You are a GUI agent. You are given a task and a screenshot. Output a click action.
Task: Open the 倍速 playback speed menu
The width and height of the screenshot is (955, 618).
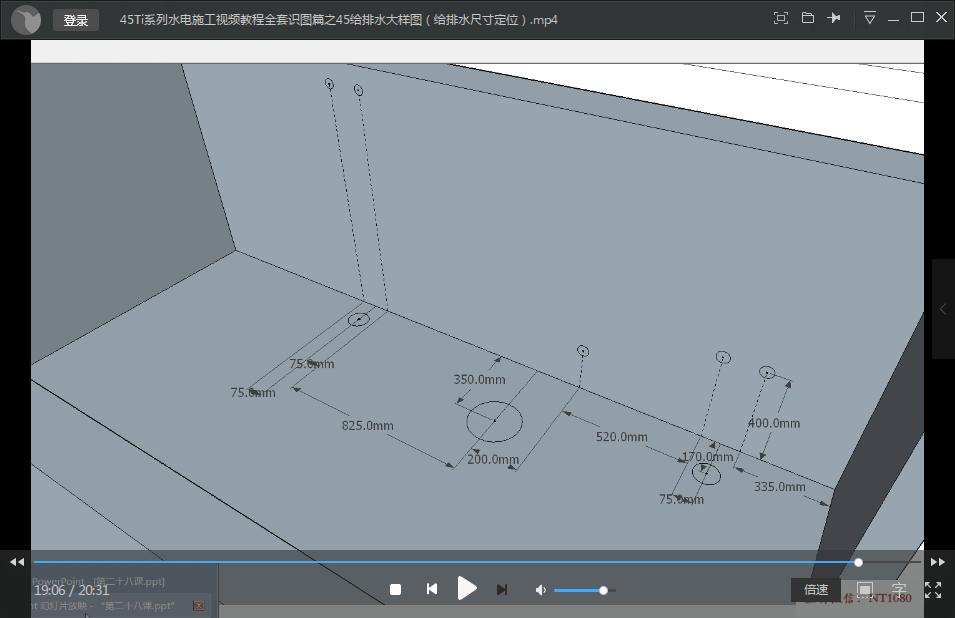816,590
